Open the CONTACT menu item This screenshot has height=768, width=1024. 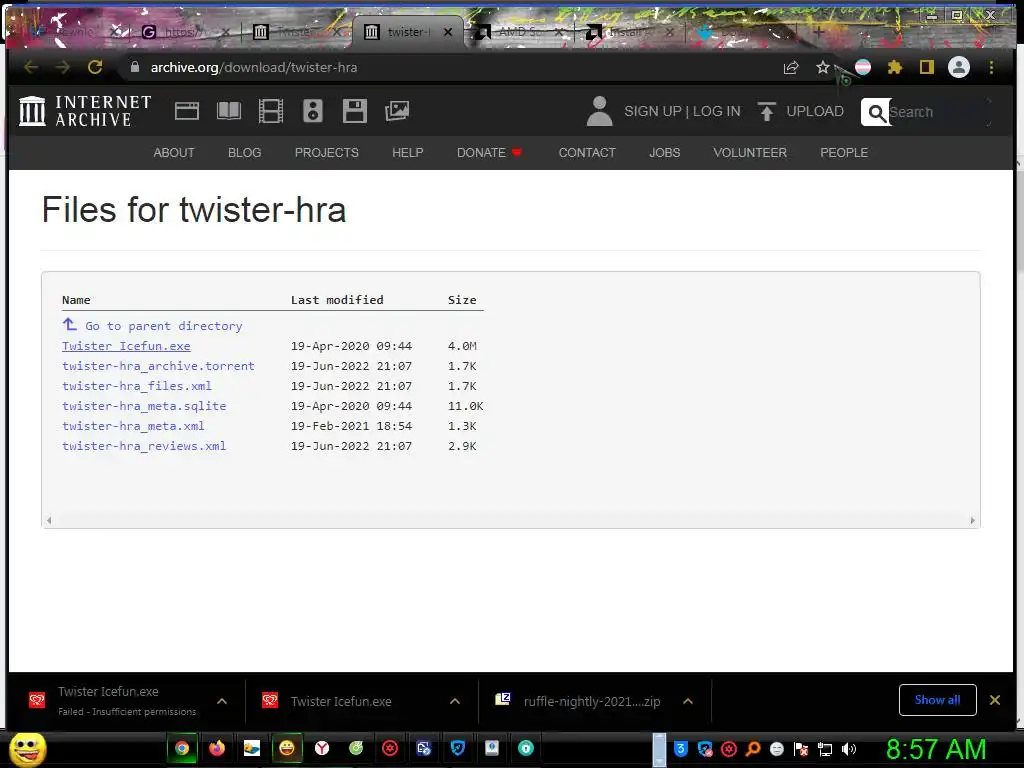click(587, 152)
